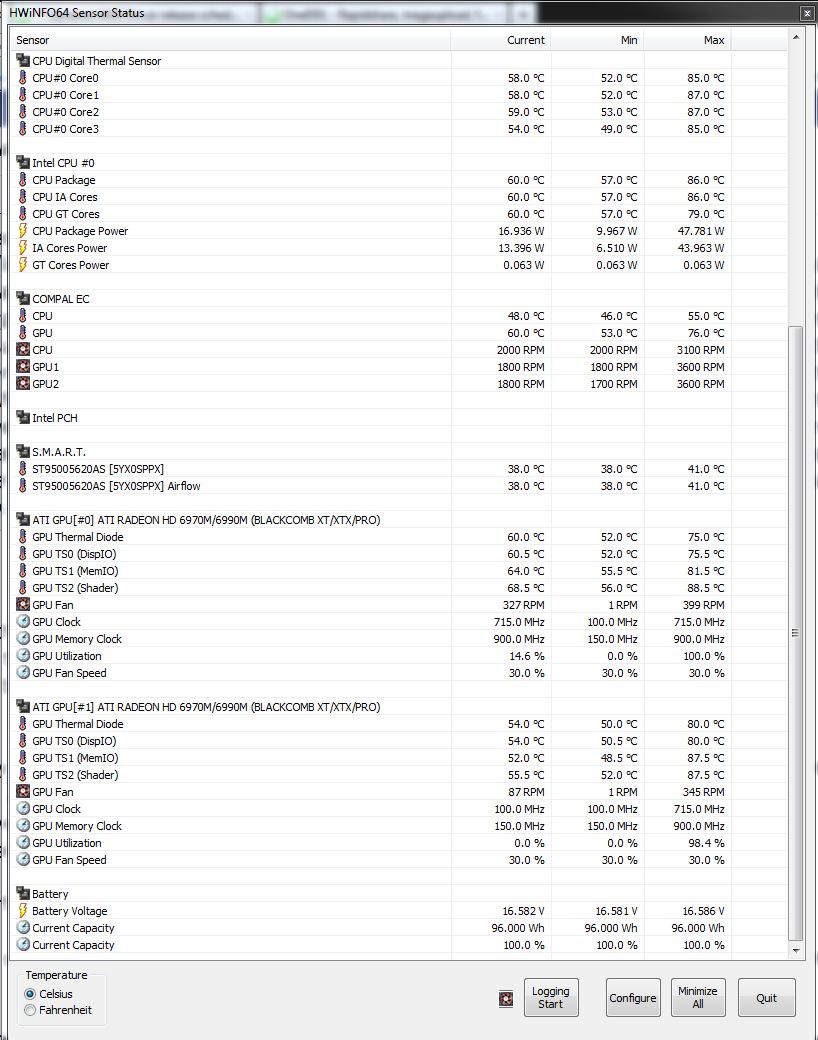The width and height of the screenshot is (818, 1040).
Task: Click thermometer icon beside CPU Package
Action: [23, 180]
